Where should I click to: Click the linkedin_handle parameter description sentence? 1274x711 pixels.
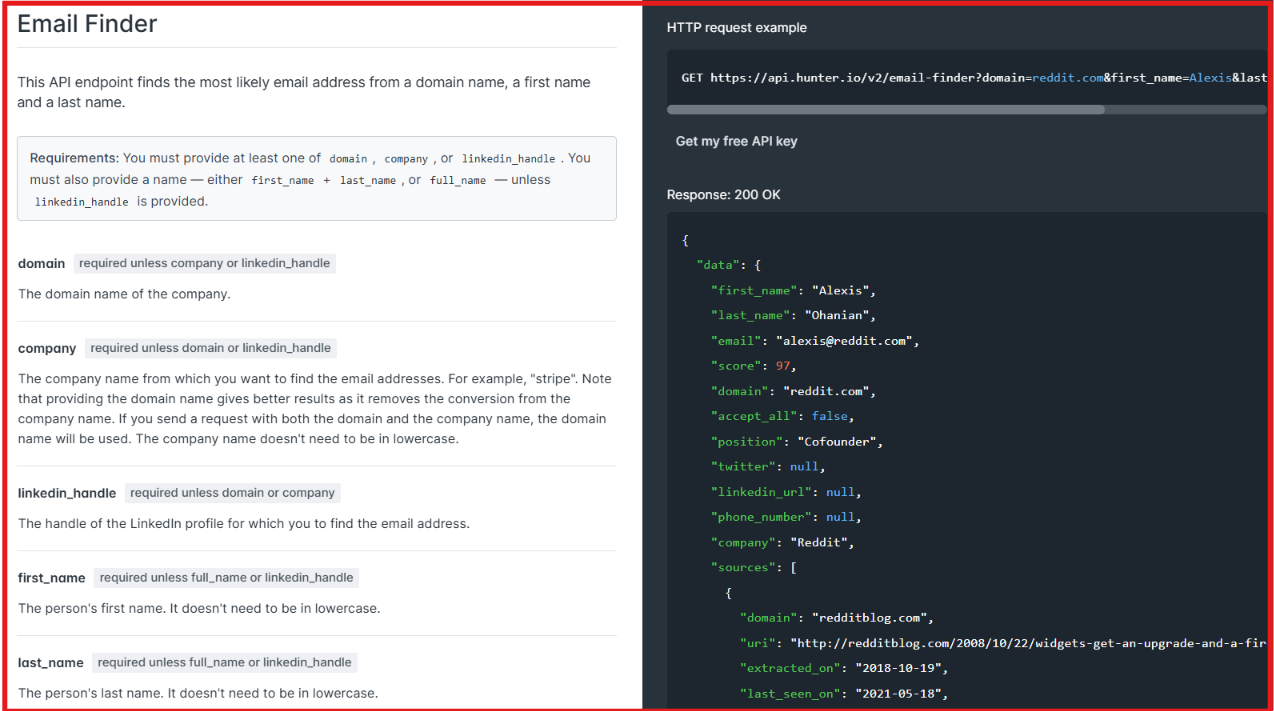243,523
